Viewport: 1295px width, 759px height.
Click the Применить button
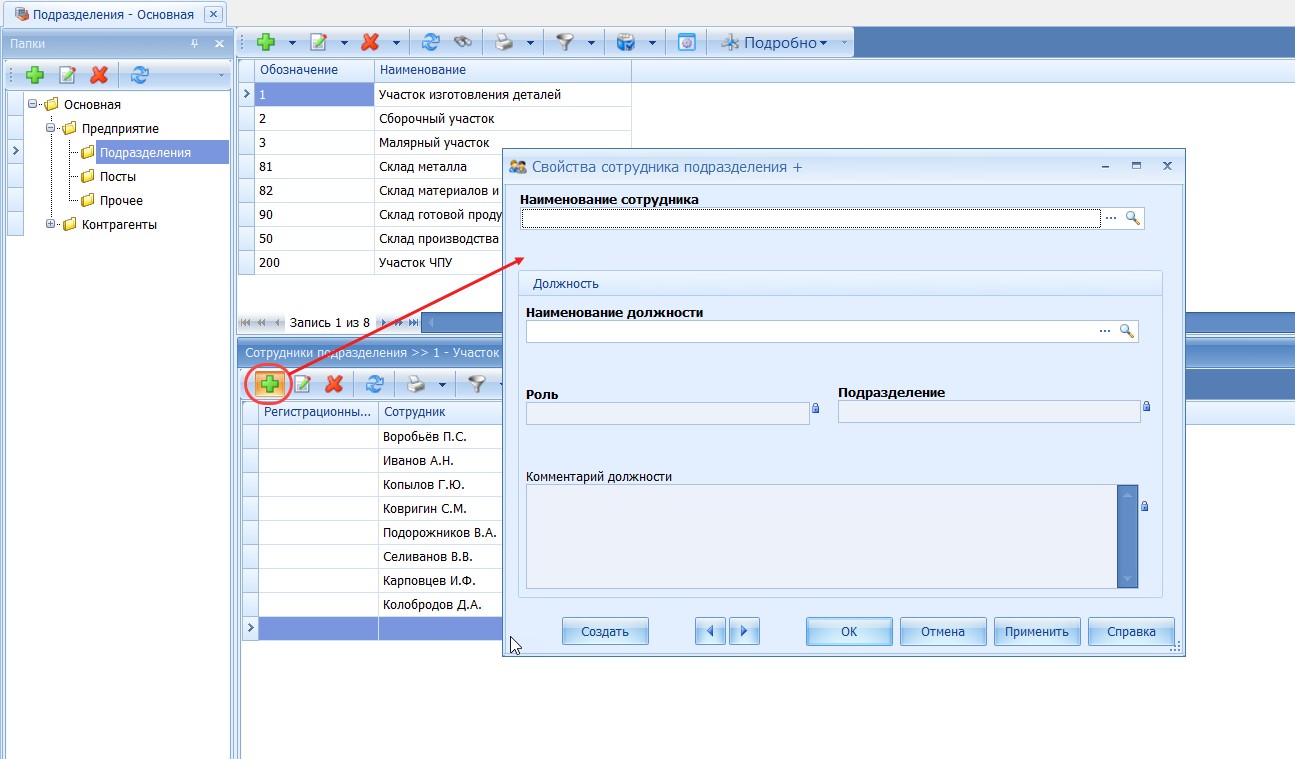(1038, 631)
